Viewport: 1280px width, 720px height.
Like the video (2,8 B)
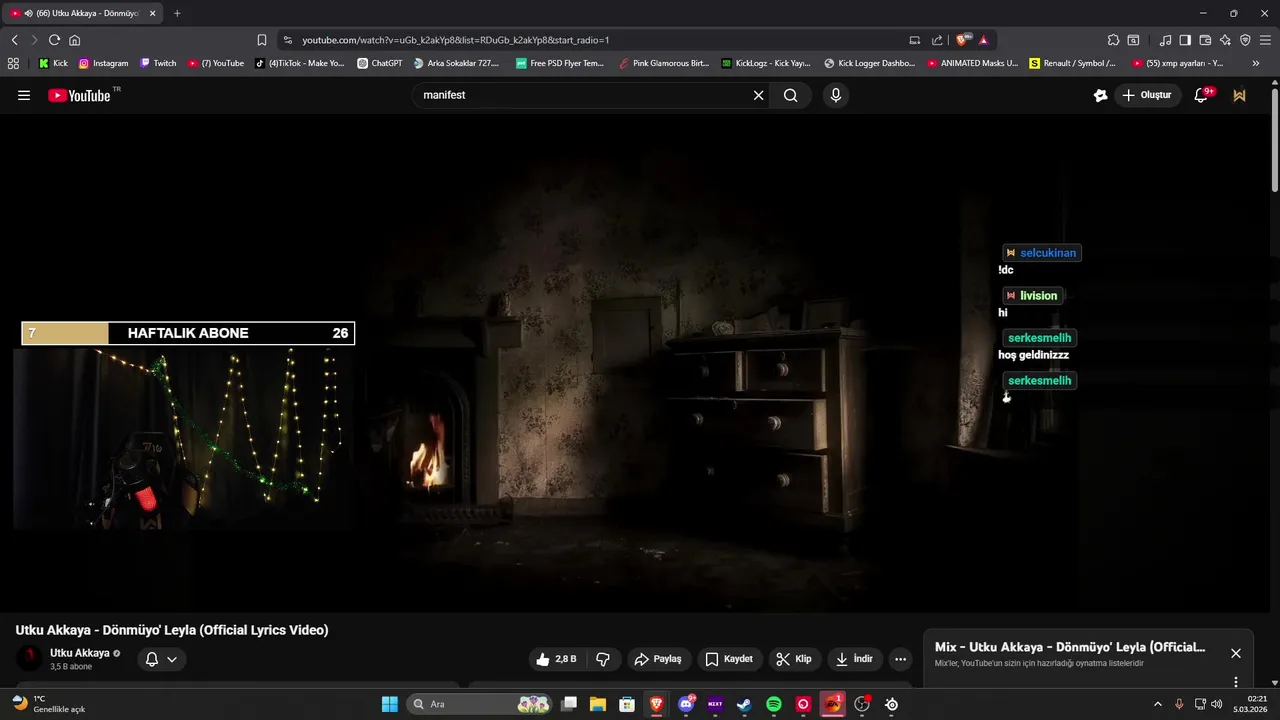click(x=556, y=659)
